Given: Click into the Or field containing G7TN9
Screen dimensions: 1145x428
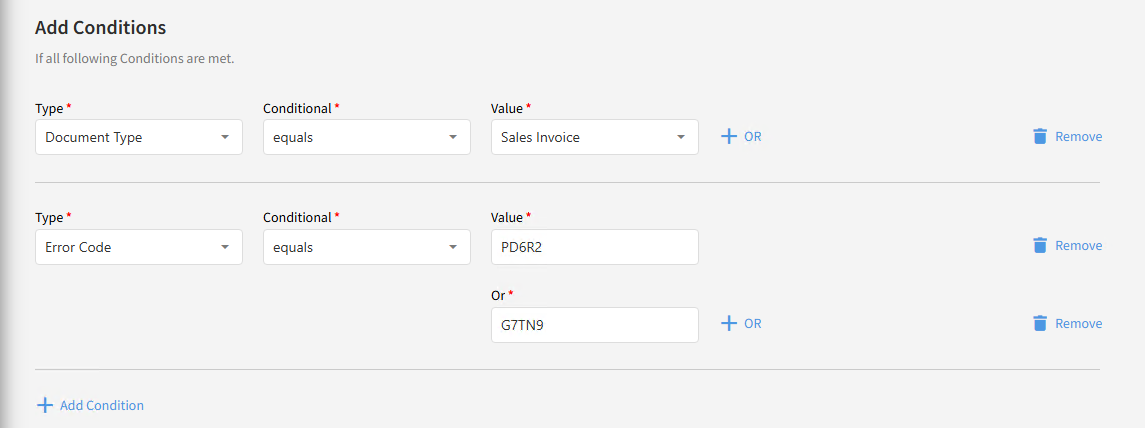Looking at the screenshot, I should coord(594,325).
